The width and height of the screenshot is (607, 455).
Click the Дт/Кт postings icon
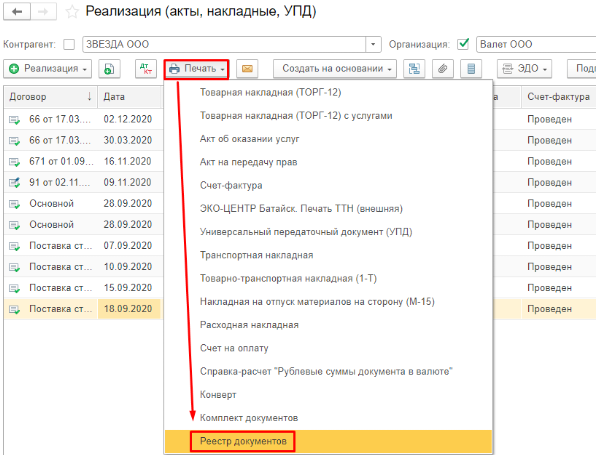(146, 69)
